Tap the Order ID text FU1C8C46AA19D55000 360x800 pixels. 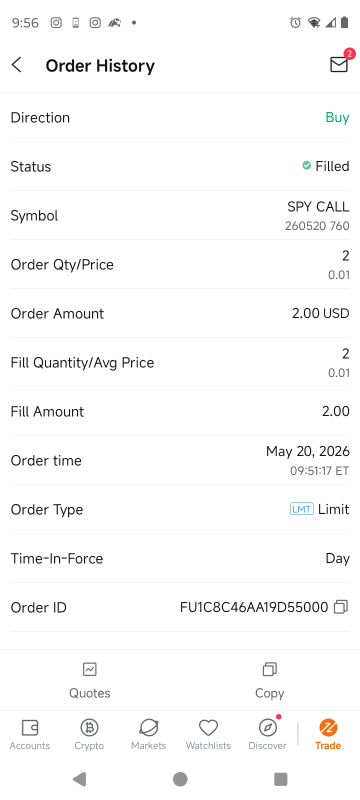coord(254,607)
